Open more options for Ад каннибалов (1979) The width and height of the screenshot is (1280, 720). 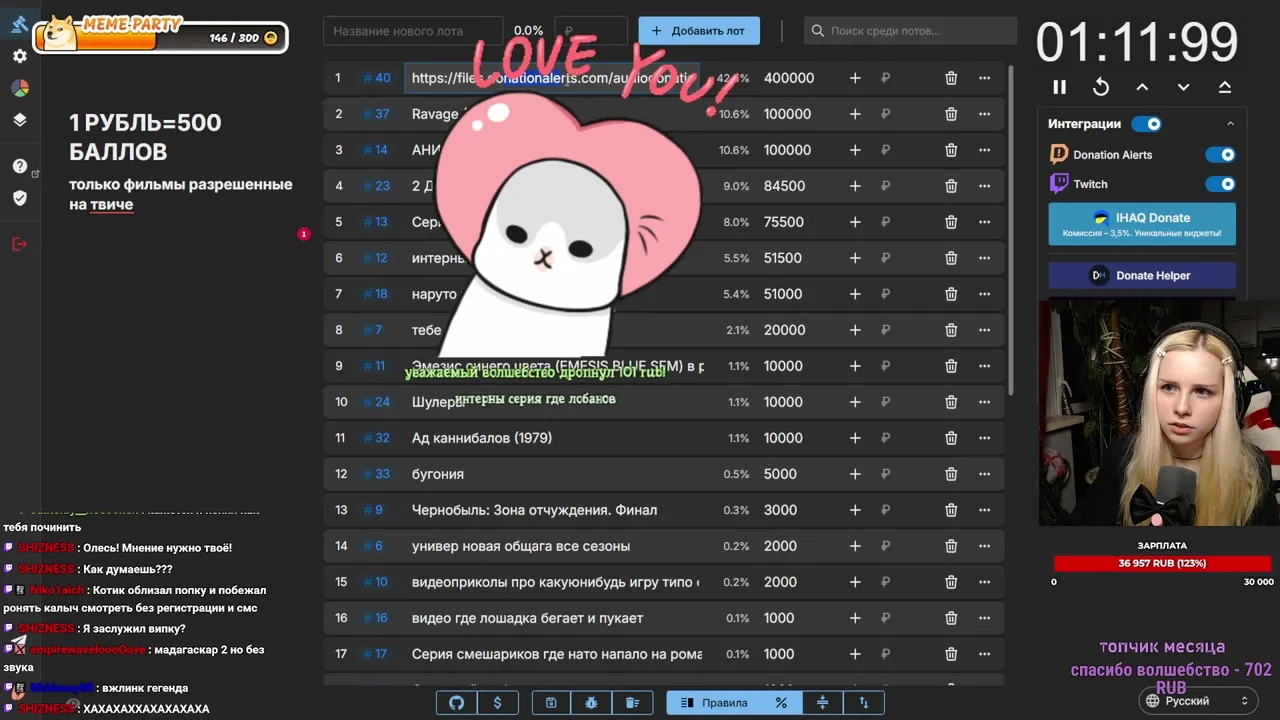(985, 438)
